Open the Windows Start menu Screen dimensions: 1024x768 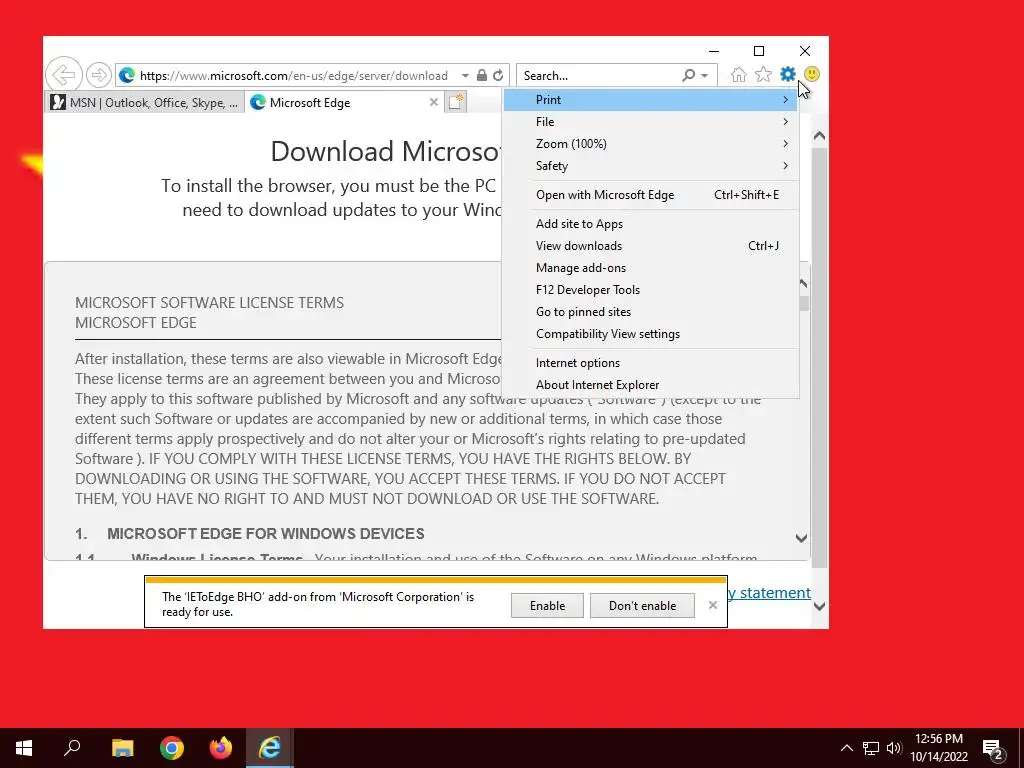(24, 748)
